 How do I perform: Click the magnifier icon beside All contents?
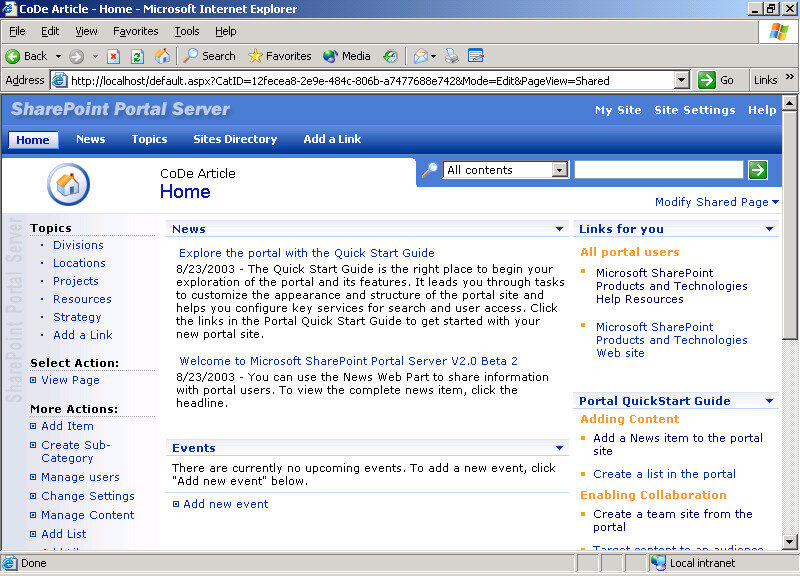430,170
